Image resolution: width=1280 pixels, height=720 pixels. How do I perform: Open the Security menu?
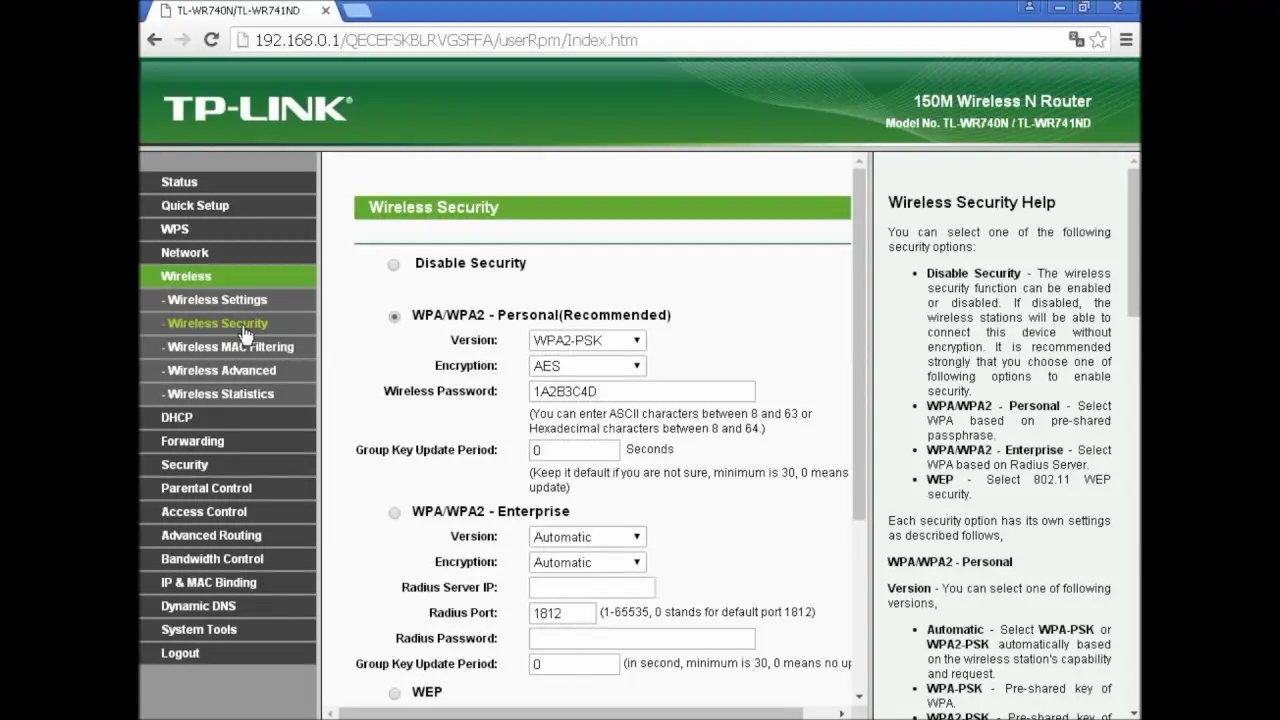click(228, 465)
